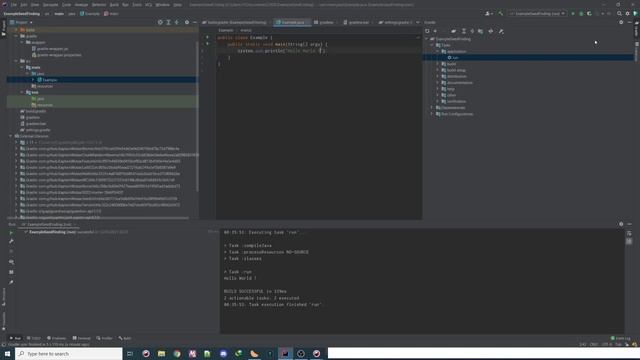Reload all Gradle projects in Gradle panel
640x360 pixels.
click(x=427, y=31)
